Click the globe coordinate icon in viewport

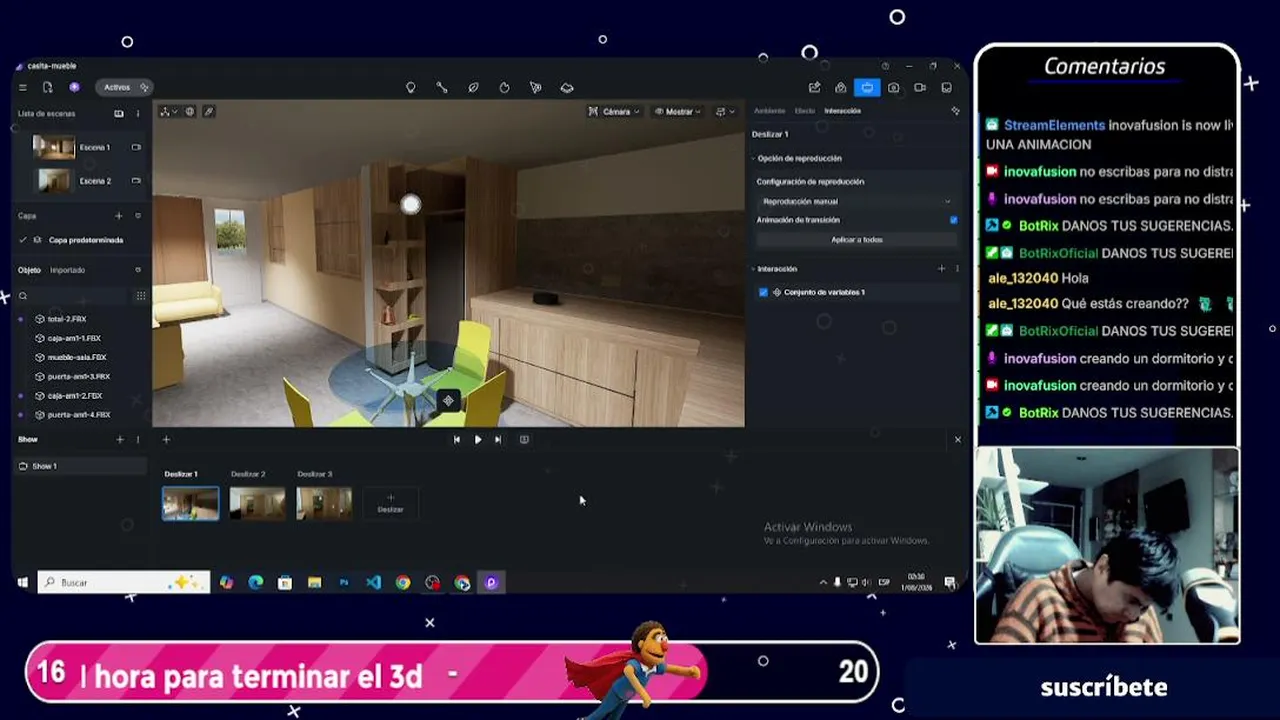pyautogui.click(x=190, y=111)
